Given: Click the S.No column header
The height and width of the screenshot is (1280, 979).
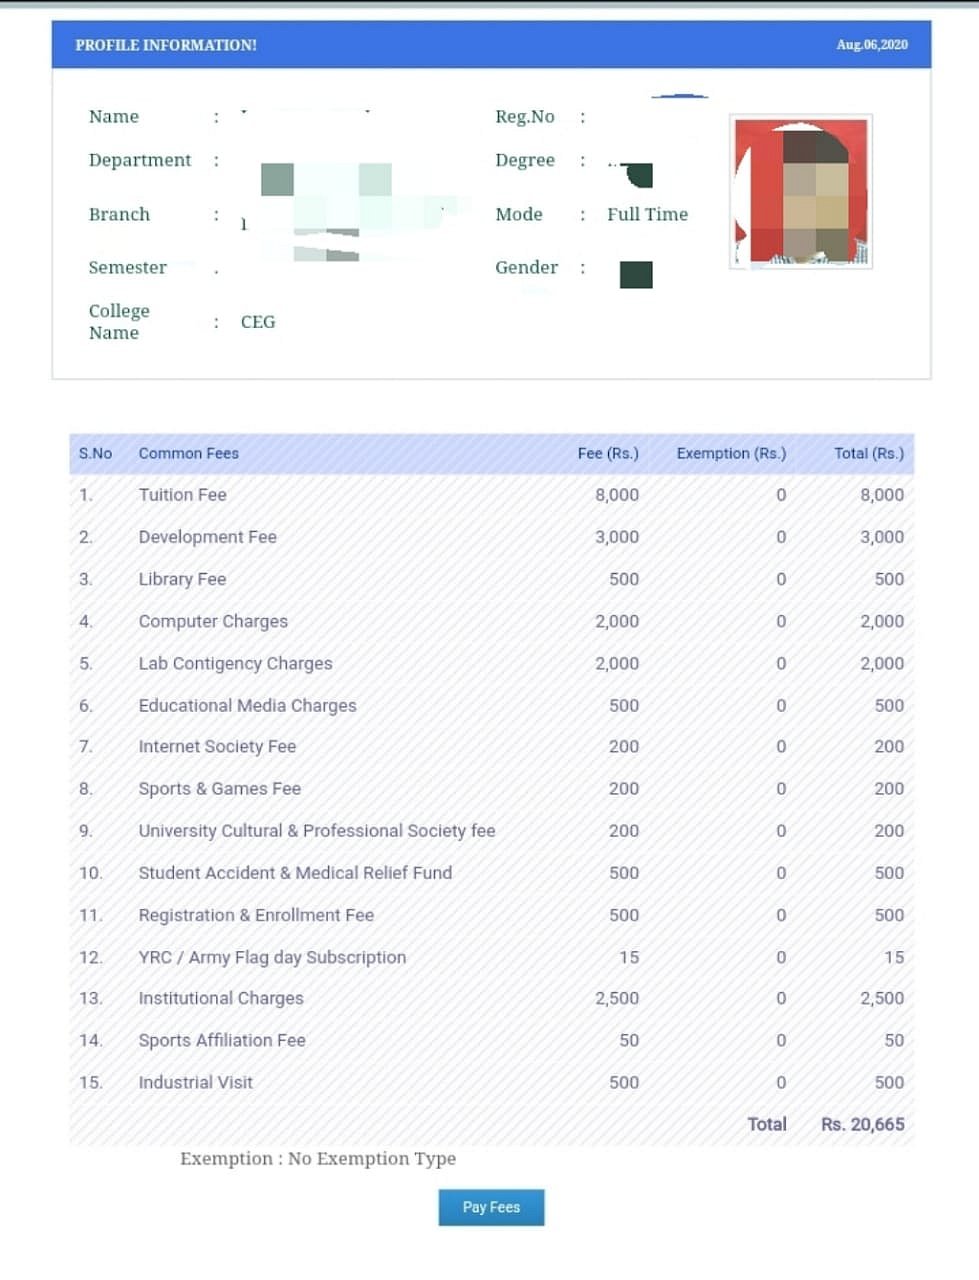Looking at the screenshot, I should (x=95, y=453).
